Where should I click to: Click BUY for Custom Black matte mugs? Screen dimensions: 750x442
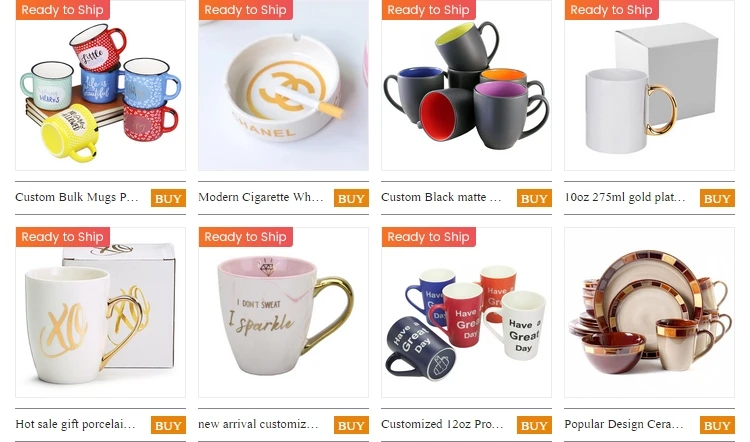coord(534,198)
